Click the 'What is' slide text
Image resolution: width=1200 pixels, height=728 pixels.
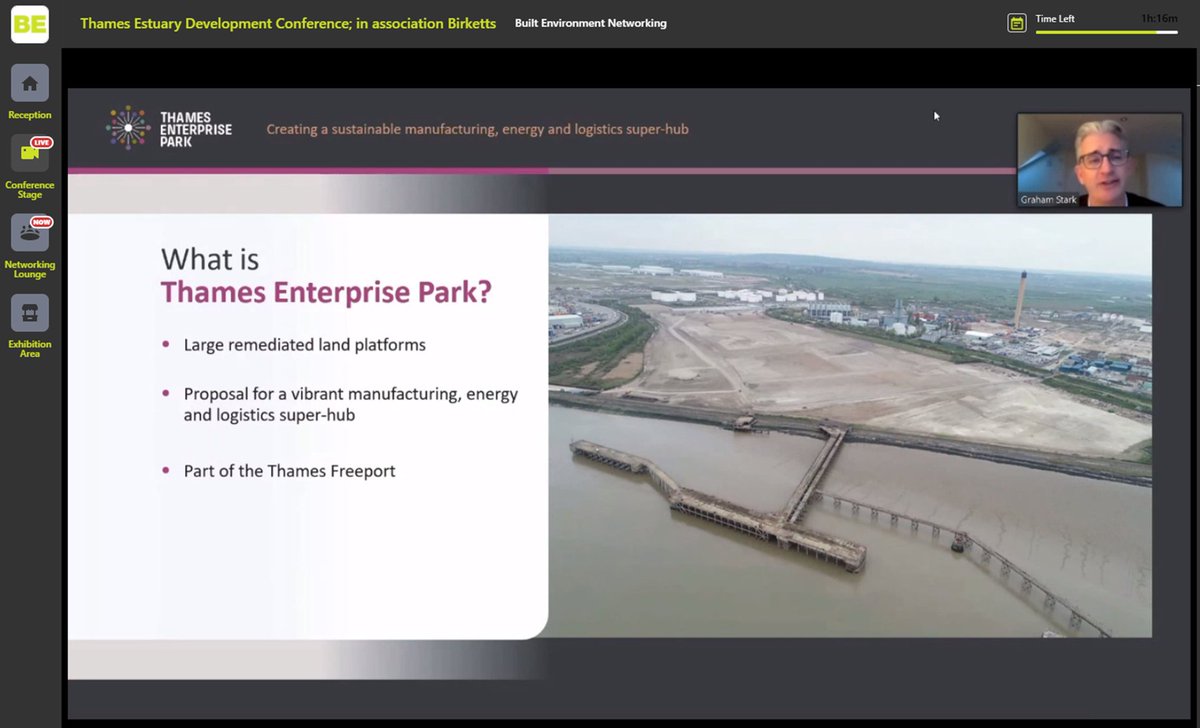210,259
